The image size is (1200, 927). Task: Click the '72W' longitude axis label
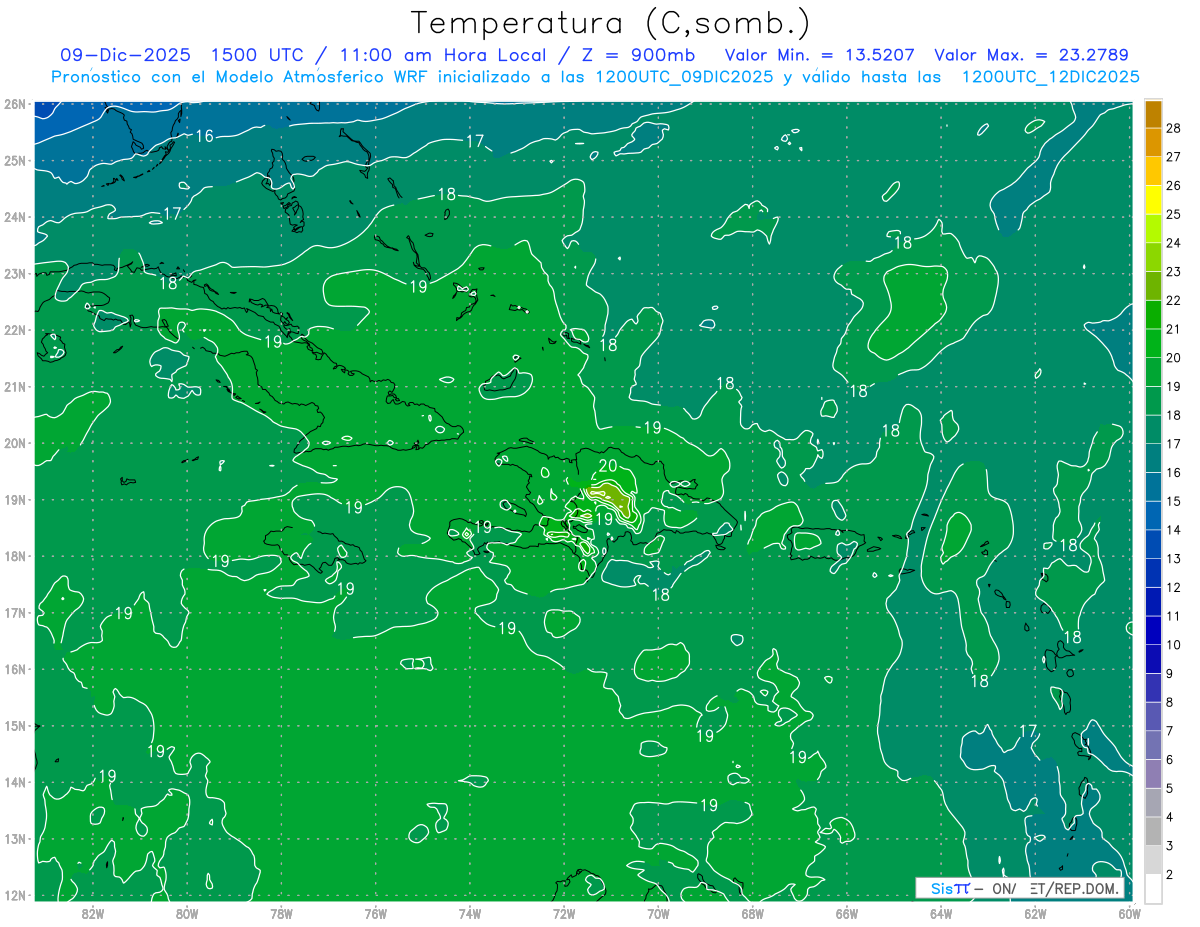pyautogui.click(x=564, y=912)
